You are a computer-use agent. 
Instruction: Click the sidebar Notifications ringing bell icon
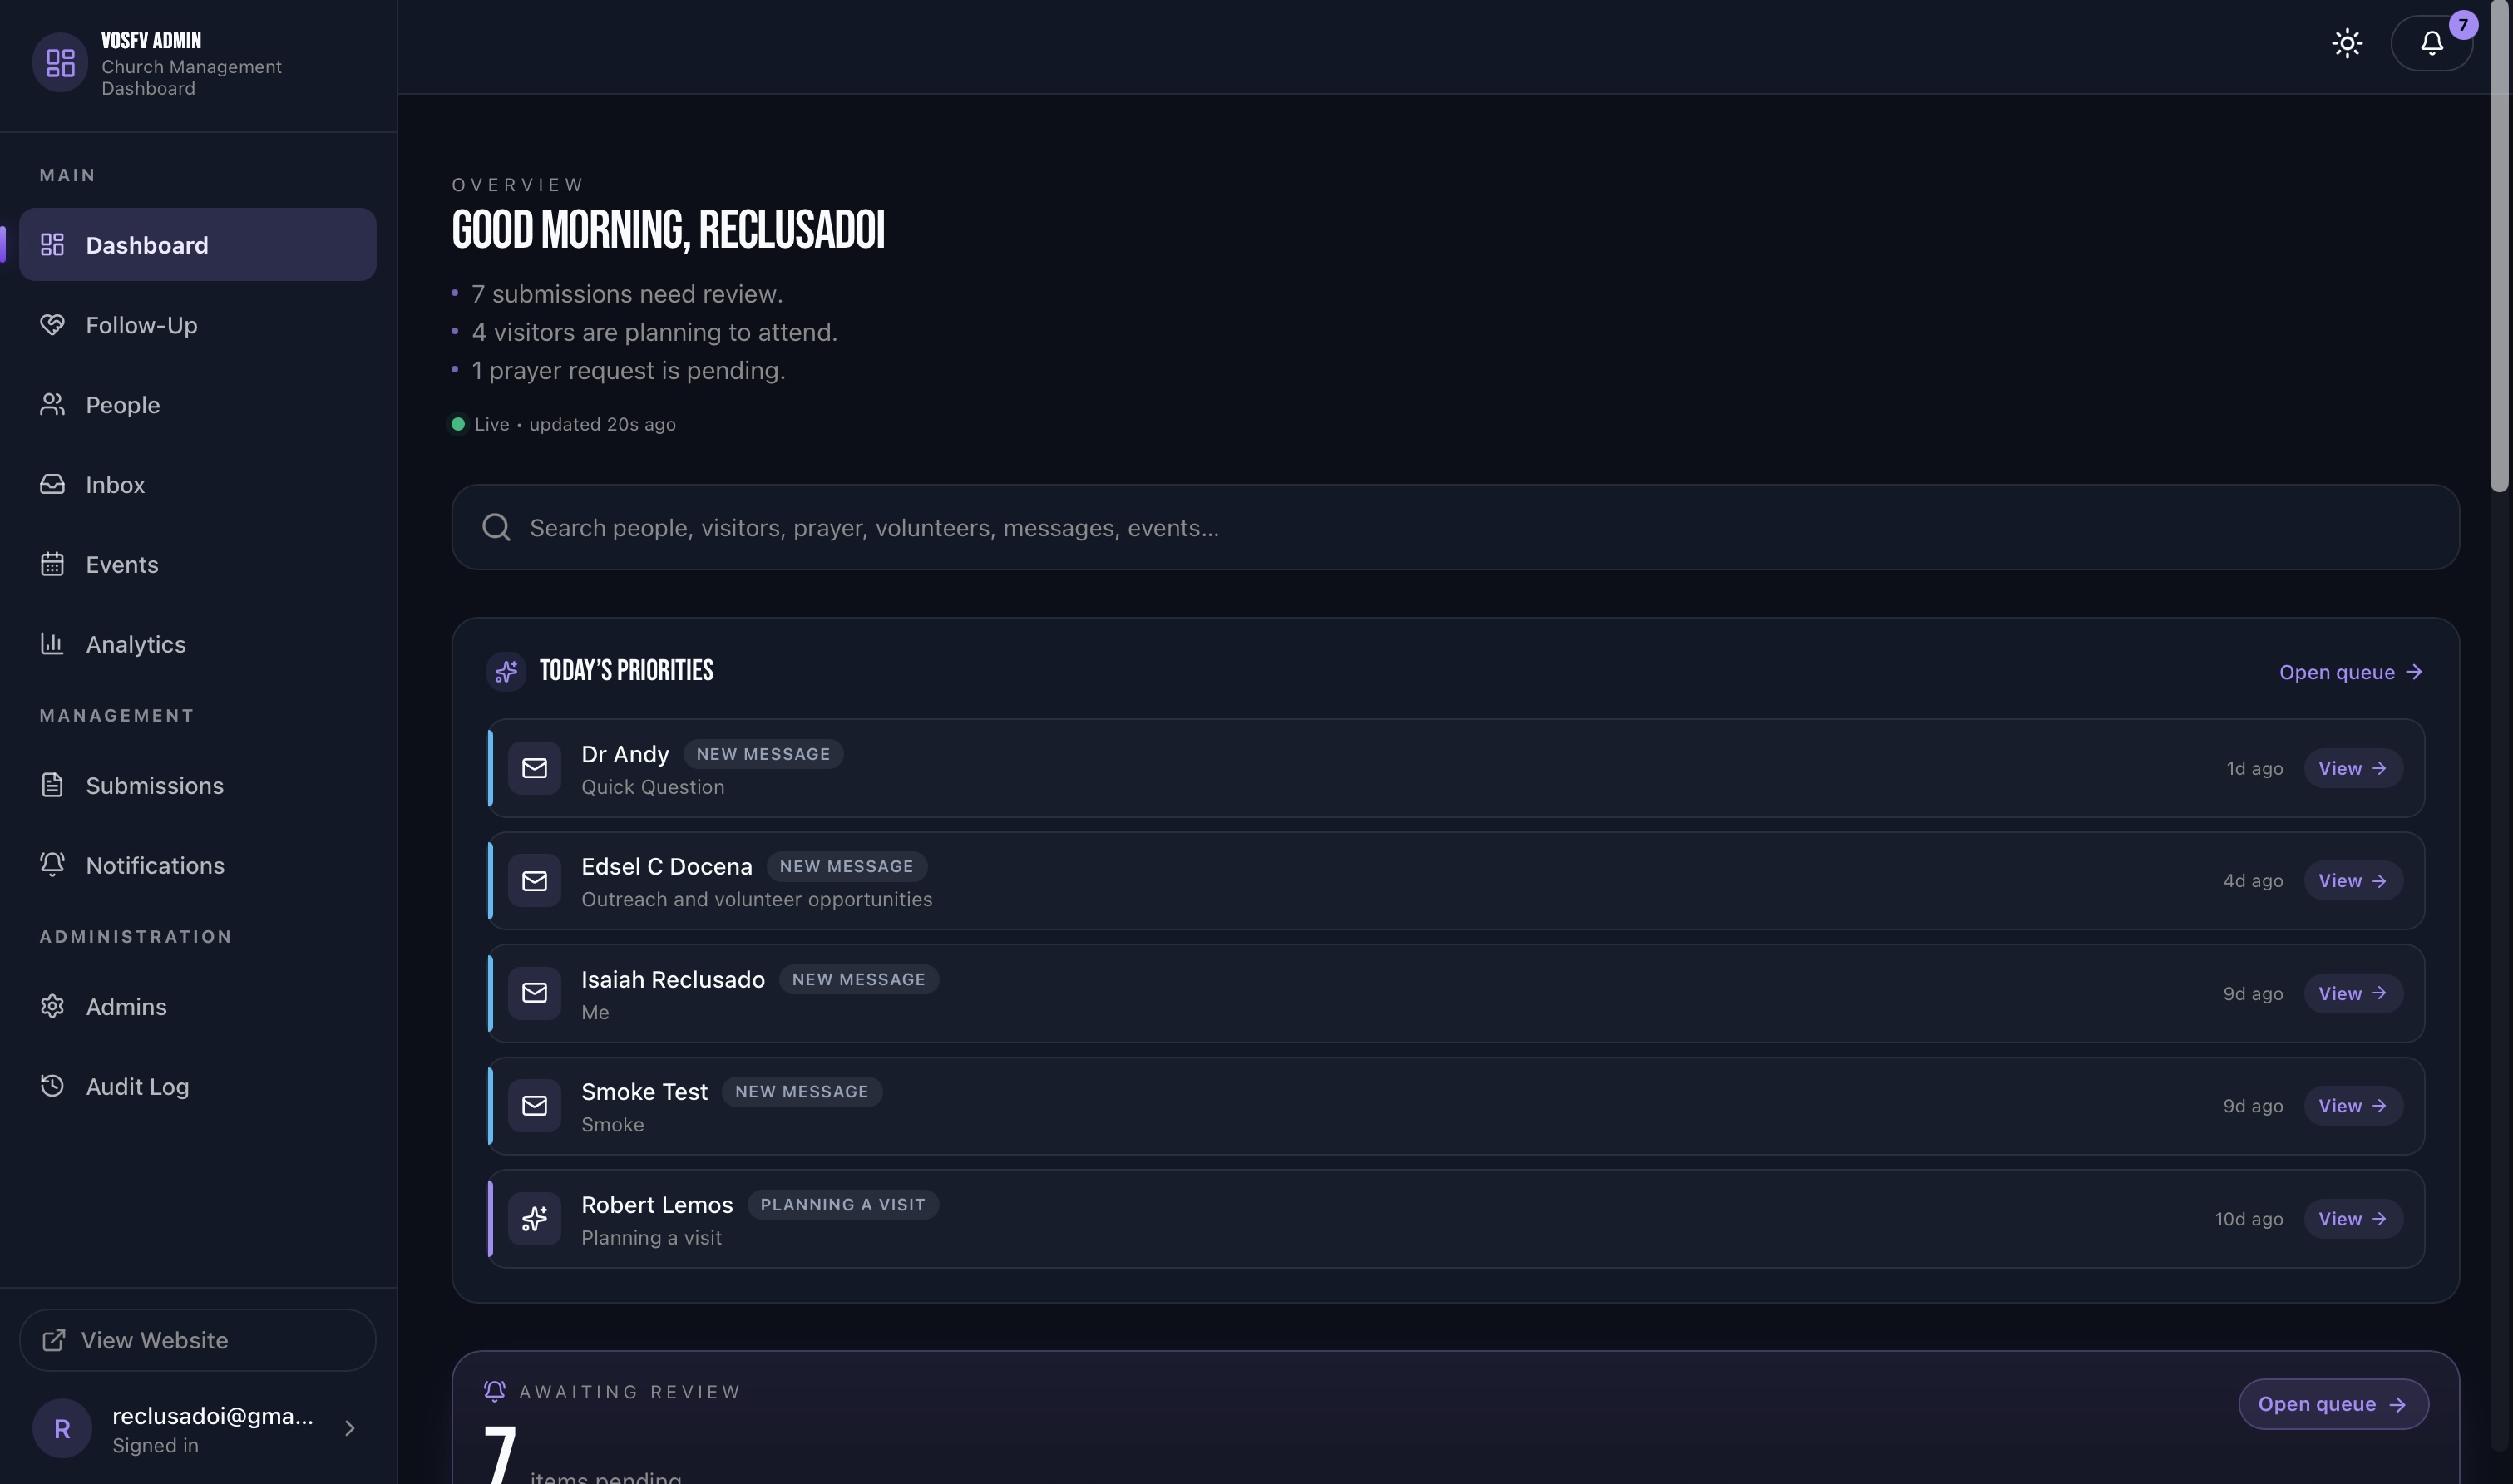[52, 864]
